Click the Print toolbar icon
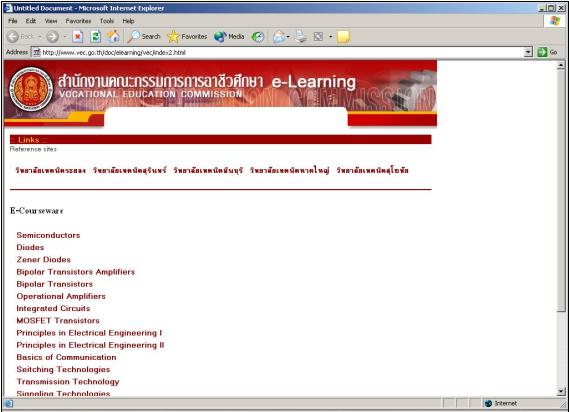569x412 pixels. coord(300,36)
